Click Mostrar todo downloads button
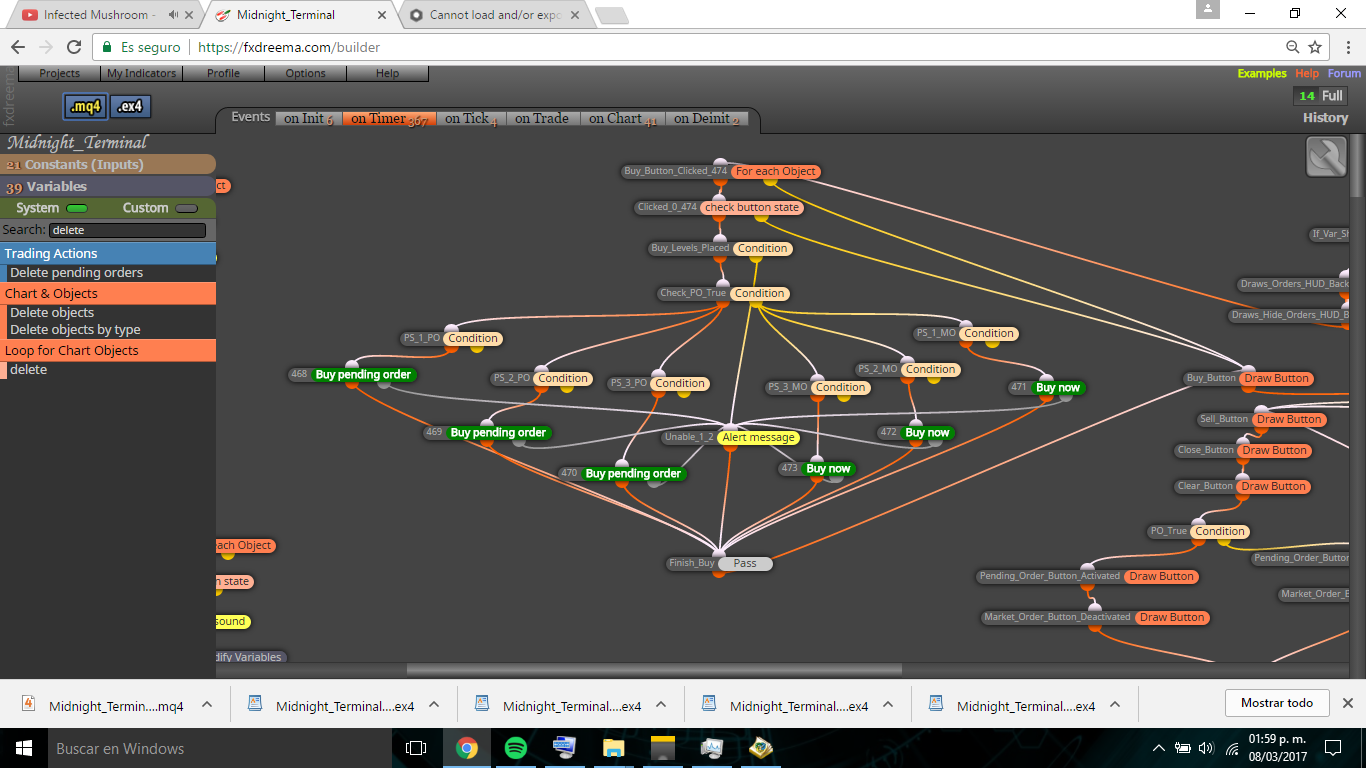The height and width of the screenshot is (768, 1366). click(1277, 703)
